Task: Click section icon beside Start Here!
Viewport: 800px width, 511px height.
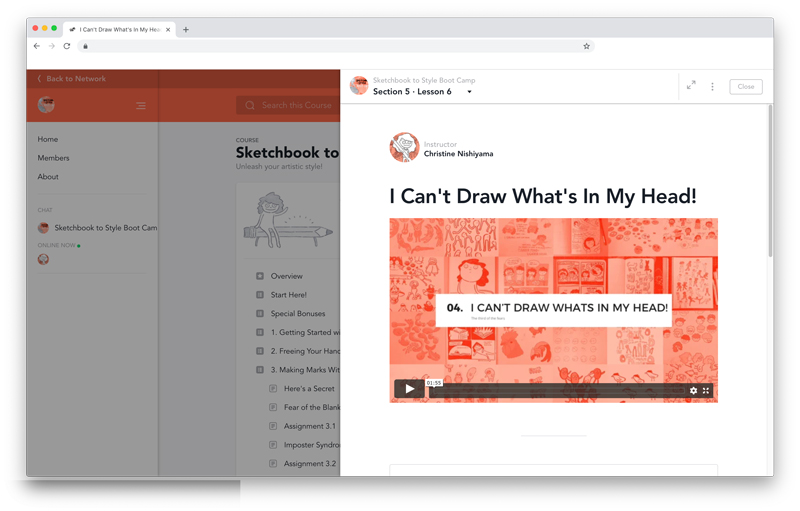Action: point(260,295)
